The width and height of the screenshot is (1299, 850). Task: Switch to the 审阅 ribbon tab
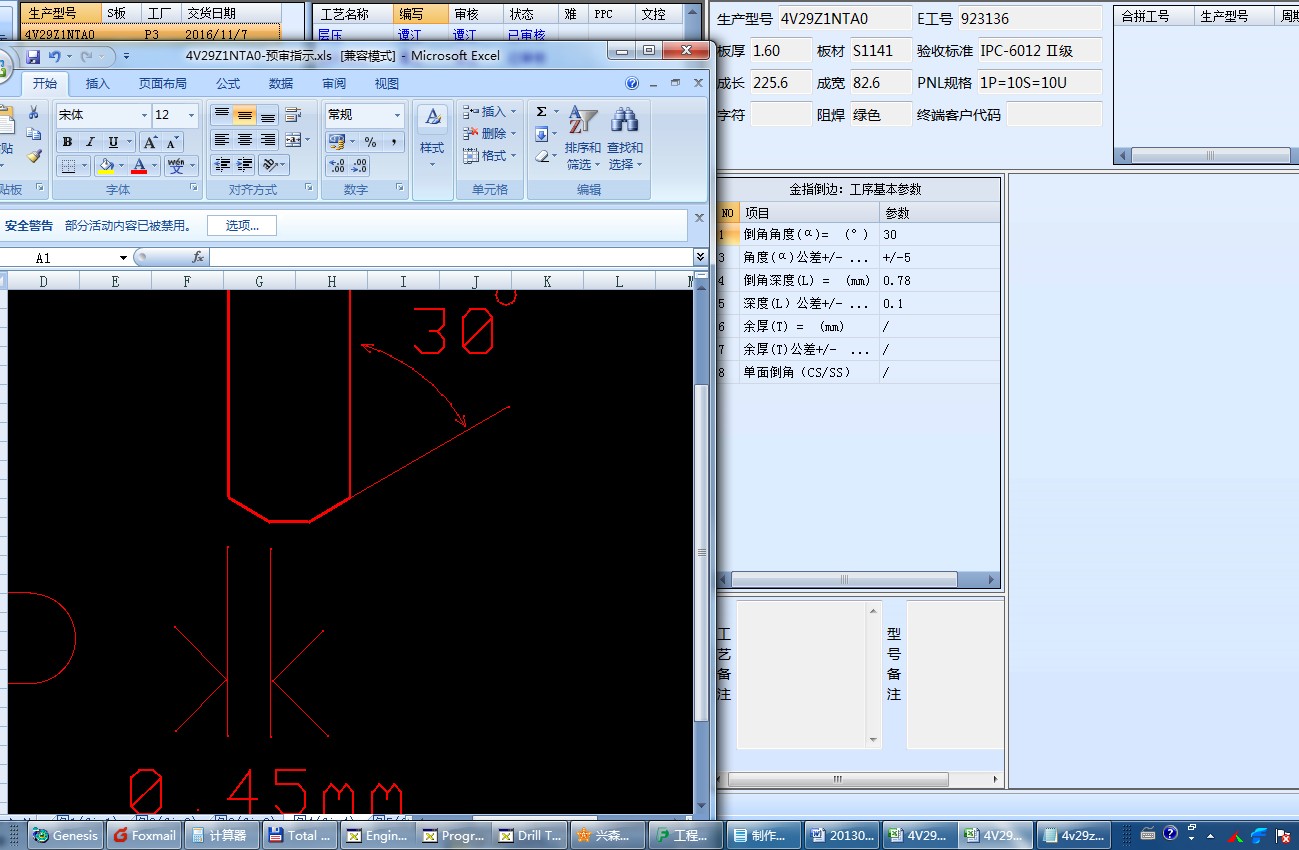pyautogui.click(x=334, y=84)
